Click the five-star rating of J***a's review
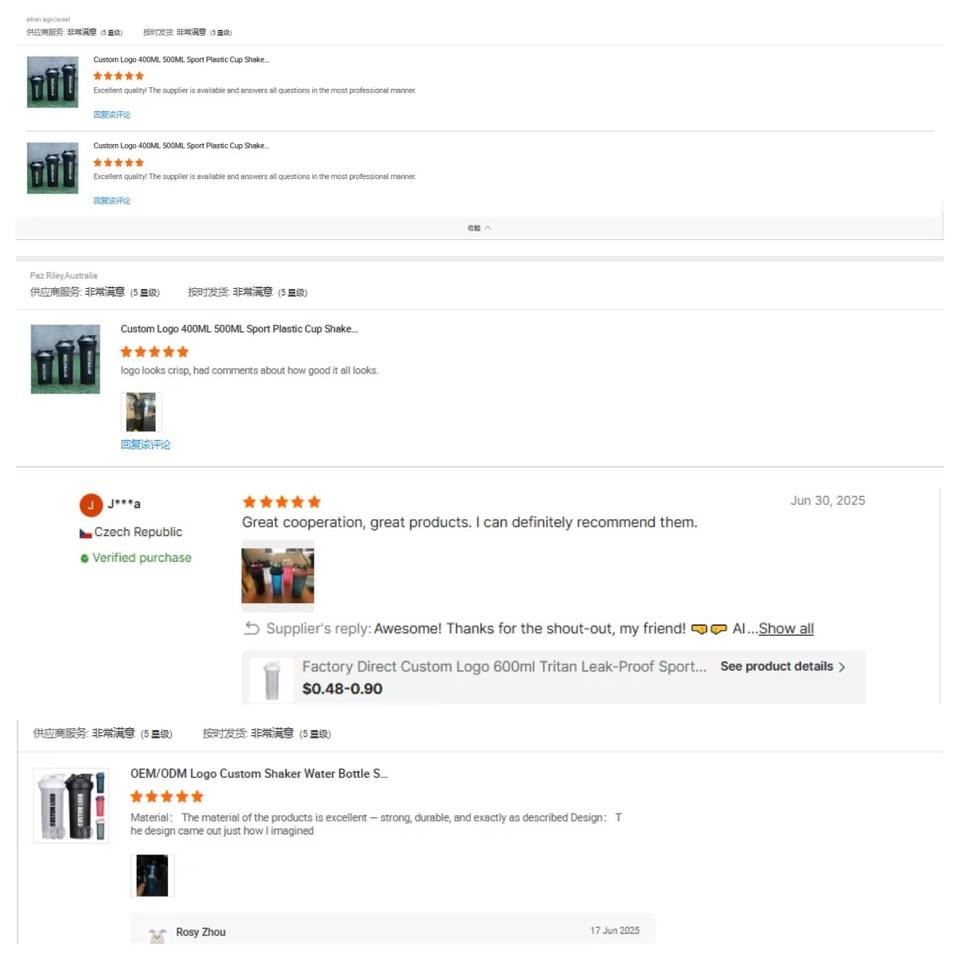This screenshot has width=960, height=960. (x=282, y=502)
